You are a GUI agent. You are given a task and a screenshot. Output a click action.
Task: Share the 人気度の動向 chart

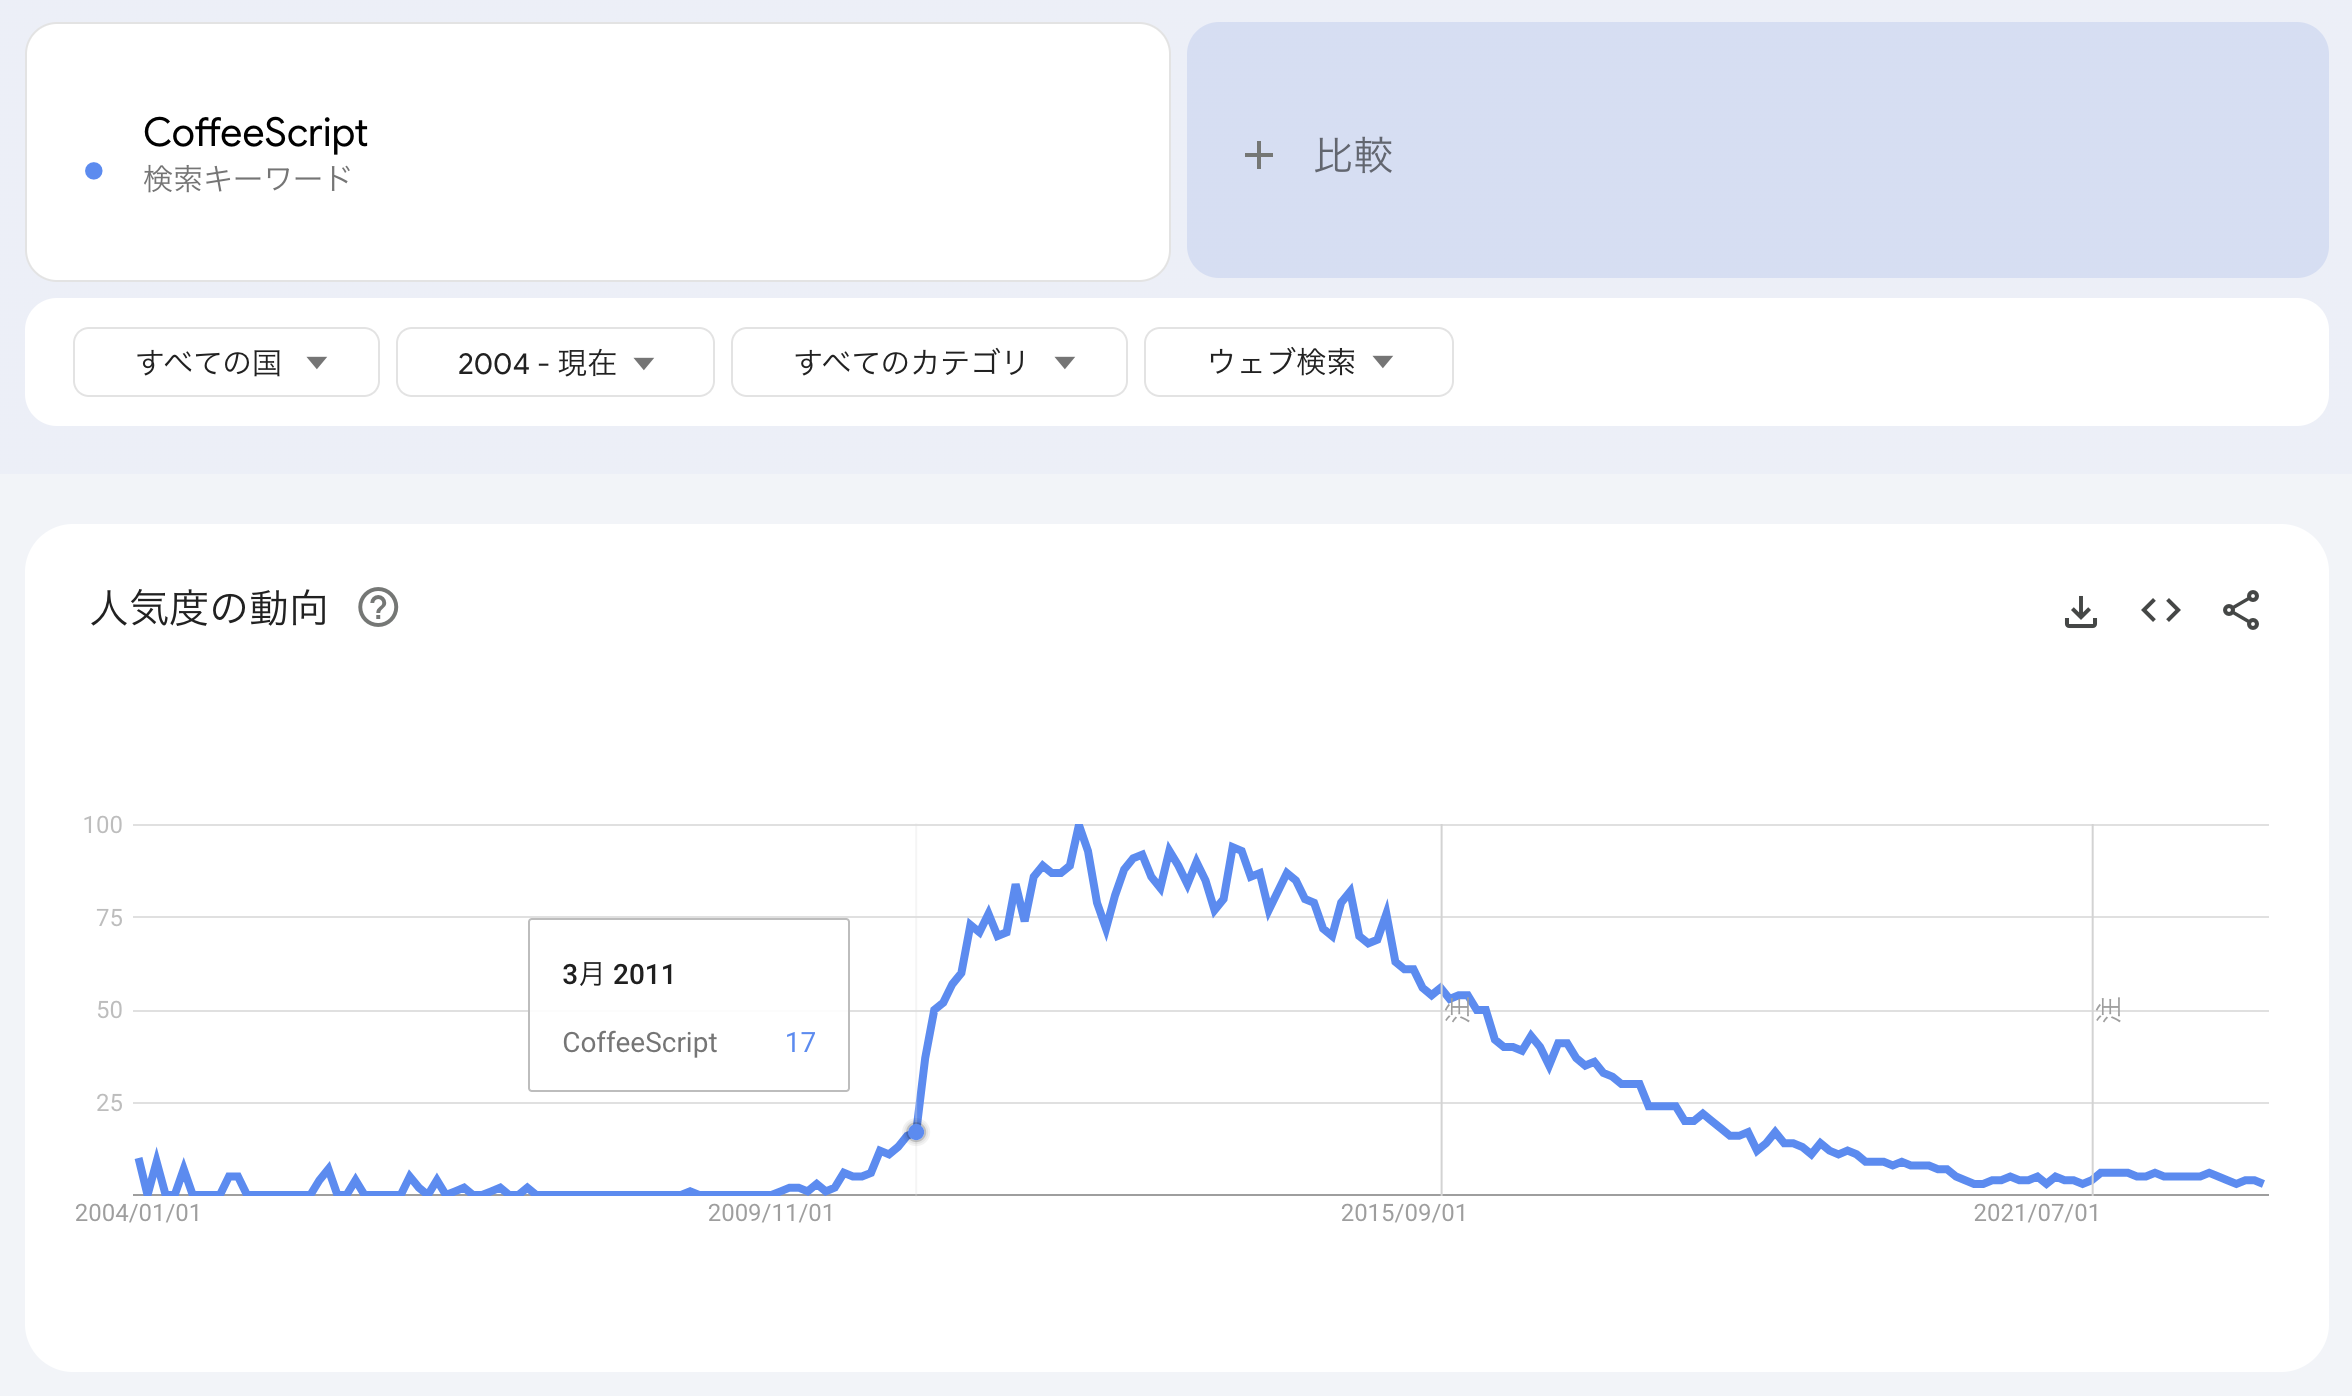point(2241,610)
